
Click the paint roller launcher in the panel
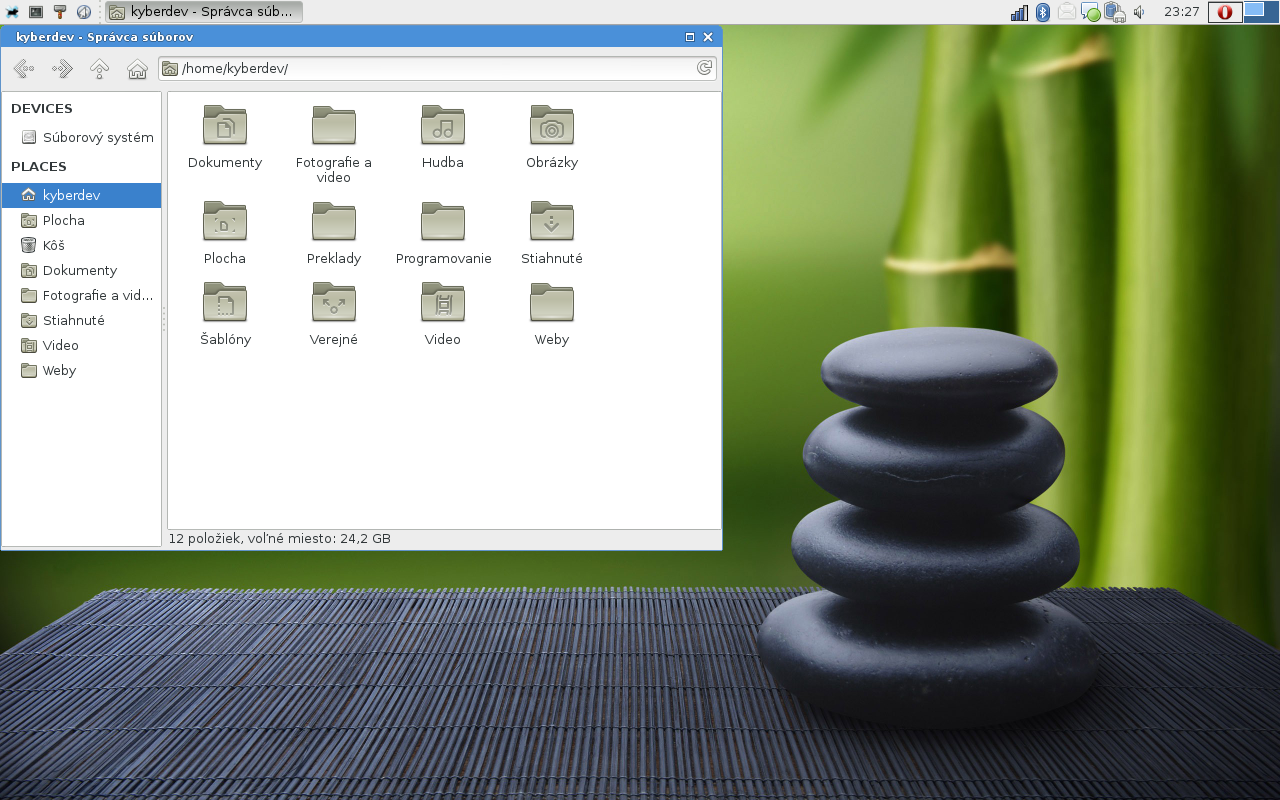[x=60, y=12]
